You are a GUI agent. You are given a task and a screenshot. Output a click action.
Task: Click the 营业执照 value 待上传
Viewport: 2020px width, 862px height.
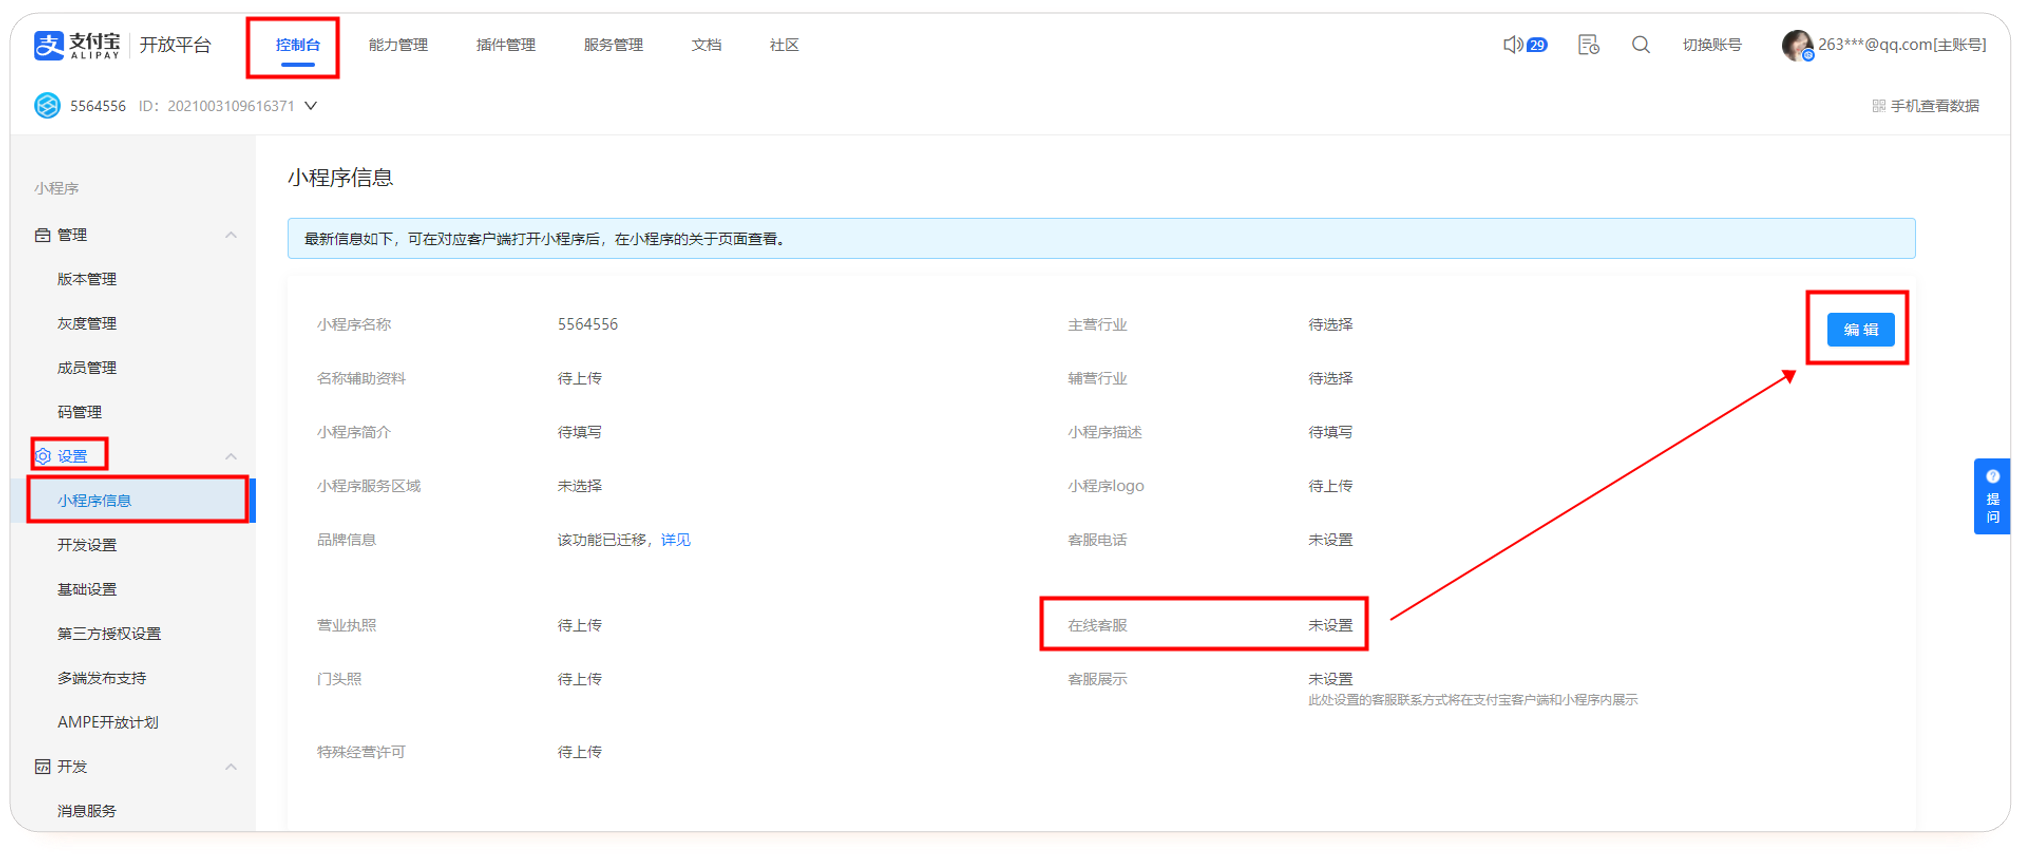pyautogui.click(x=580, y=626)
